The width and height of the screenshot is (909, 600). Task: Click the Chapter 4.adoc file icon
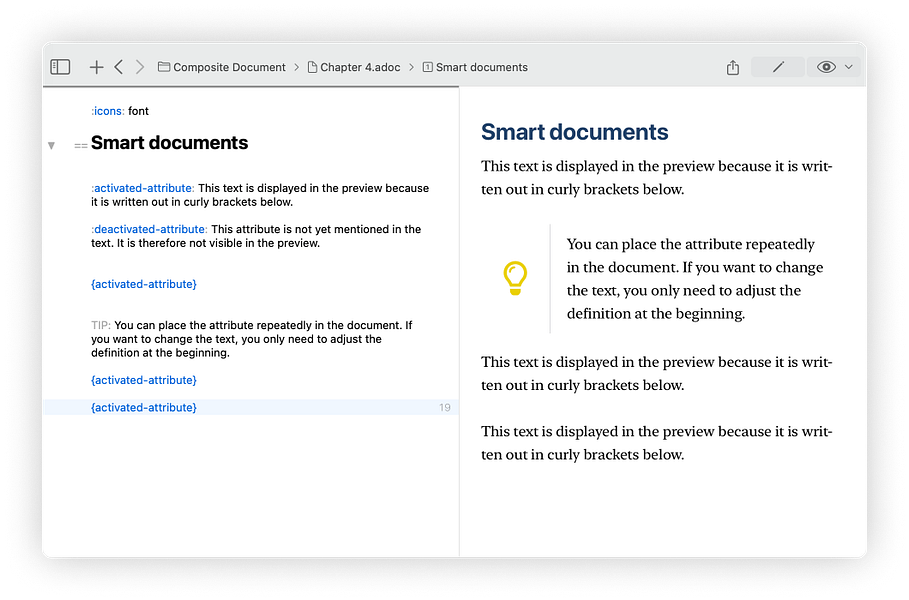[x=312, y=67]
